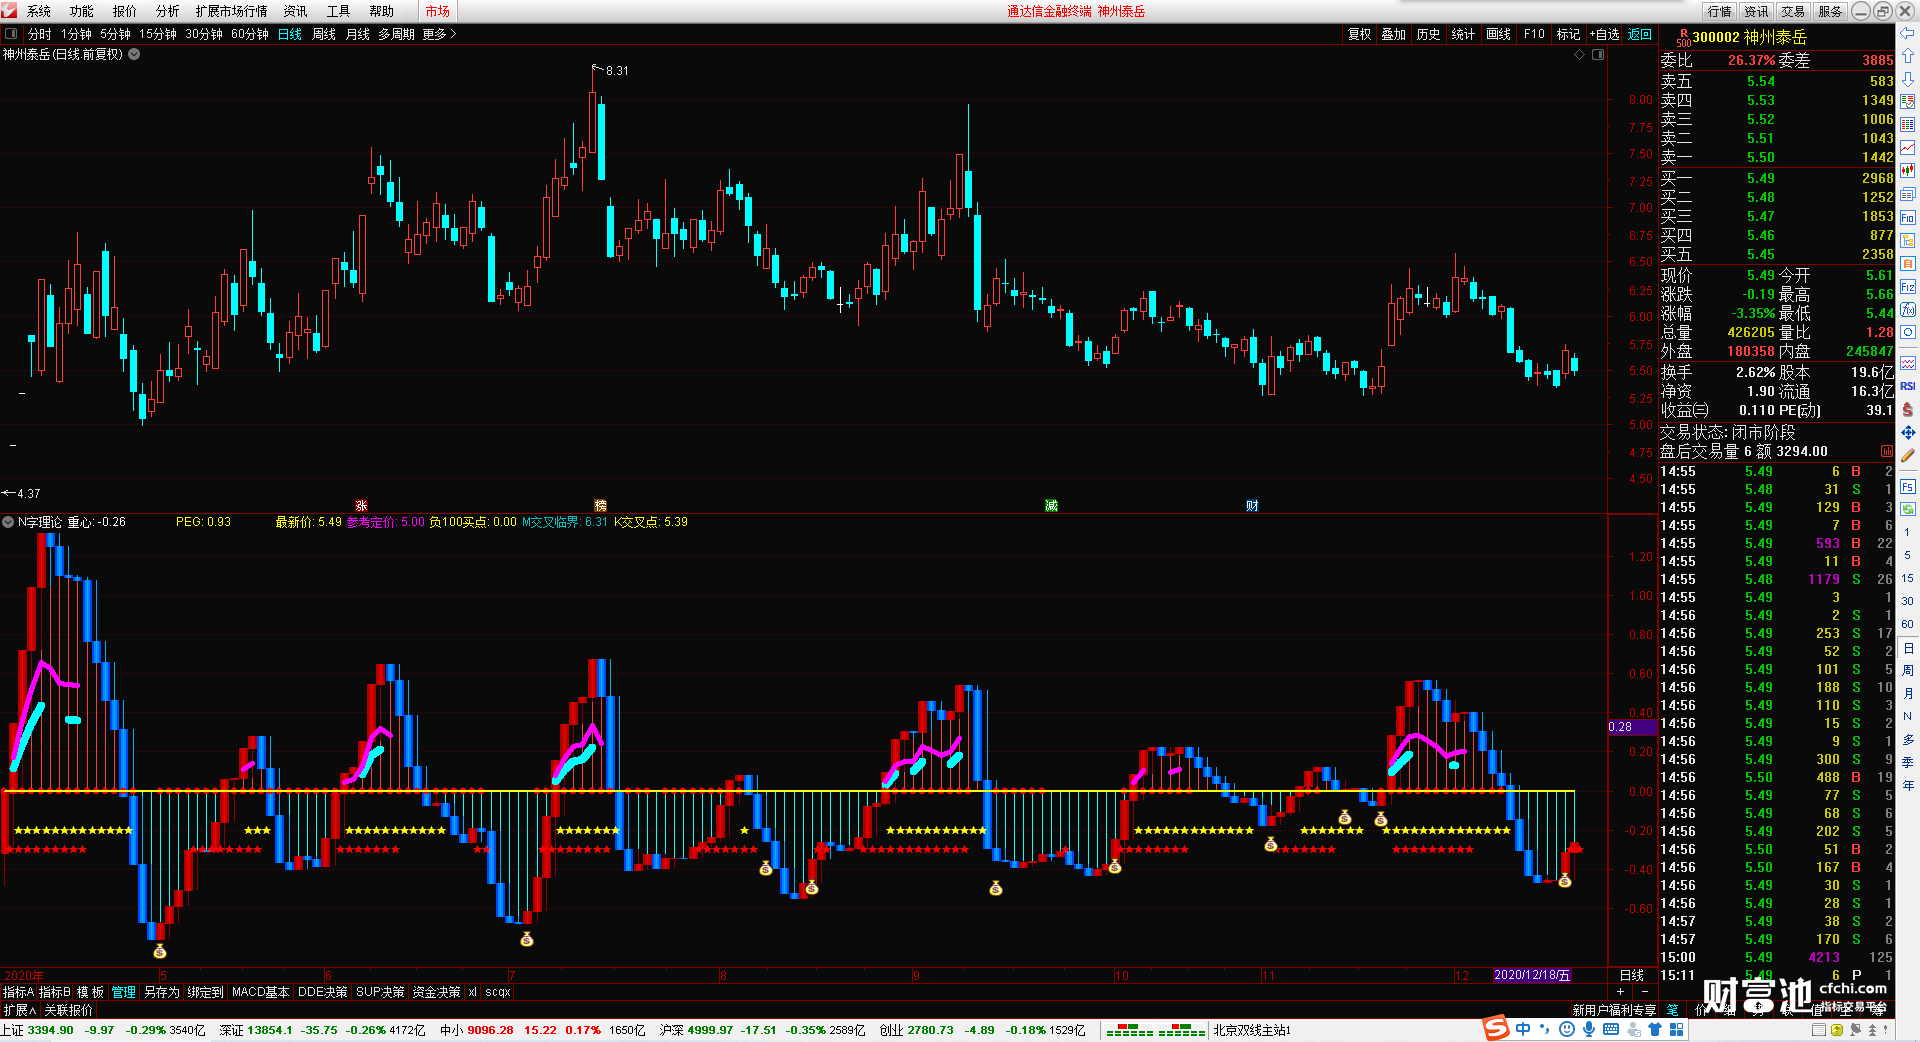Open the 交易 trading button in title bar
Image resolution: width=1920 pixels, height=1042 pixels.
(x=1793, y=11)
